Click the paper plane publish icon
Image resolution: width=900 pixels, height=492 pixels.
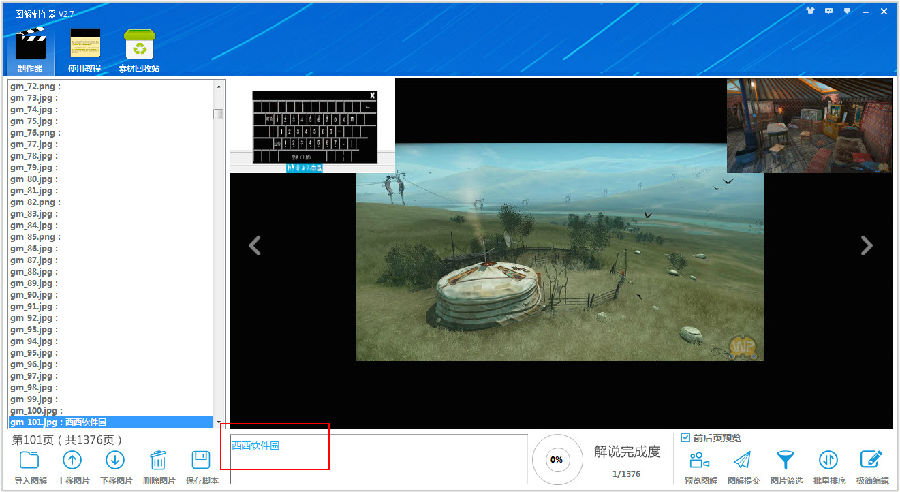743,460
